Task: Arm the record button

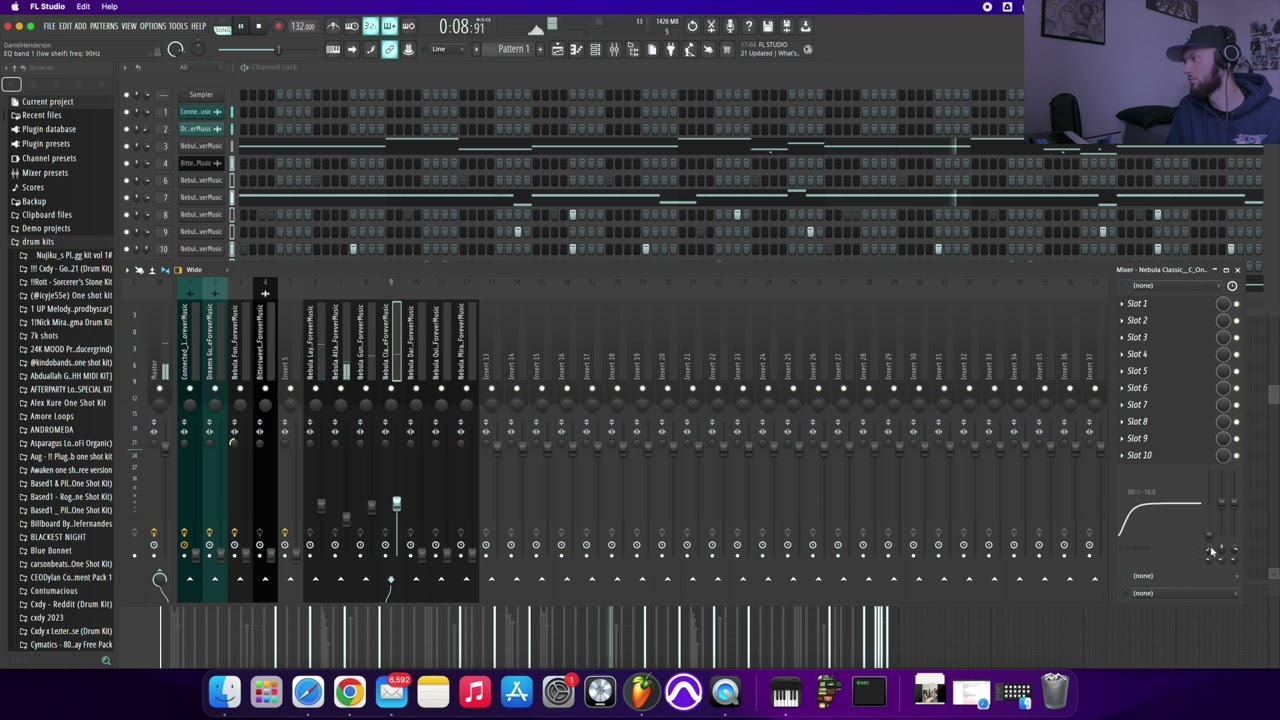Action: pyautogui.click(x=278, y=26)
